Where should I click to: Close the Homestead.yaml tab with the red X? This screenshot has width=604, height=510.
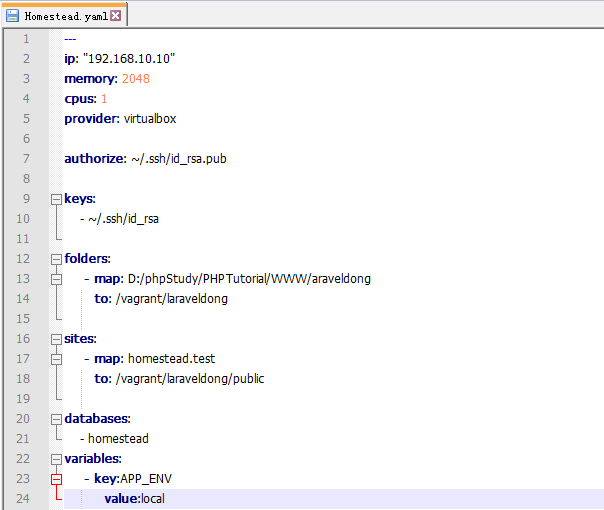coord(116,16)
